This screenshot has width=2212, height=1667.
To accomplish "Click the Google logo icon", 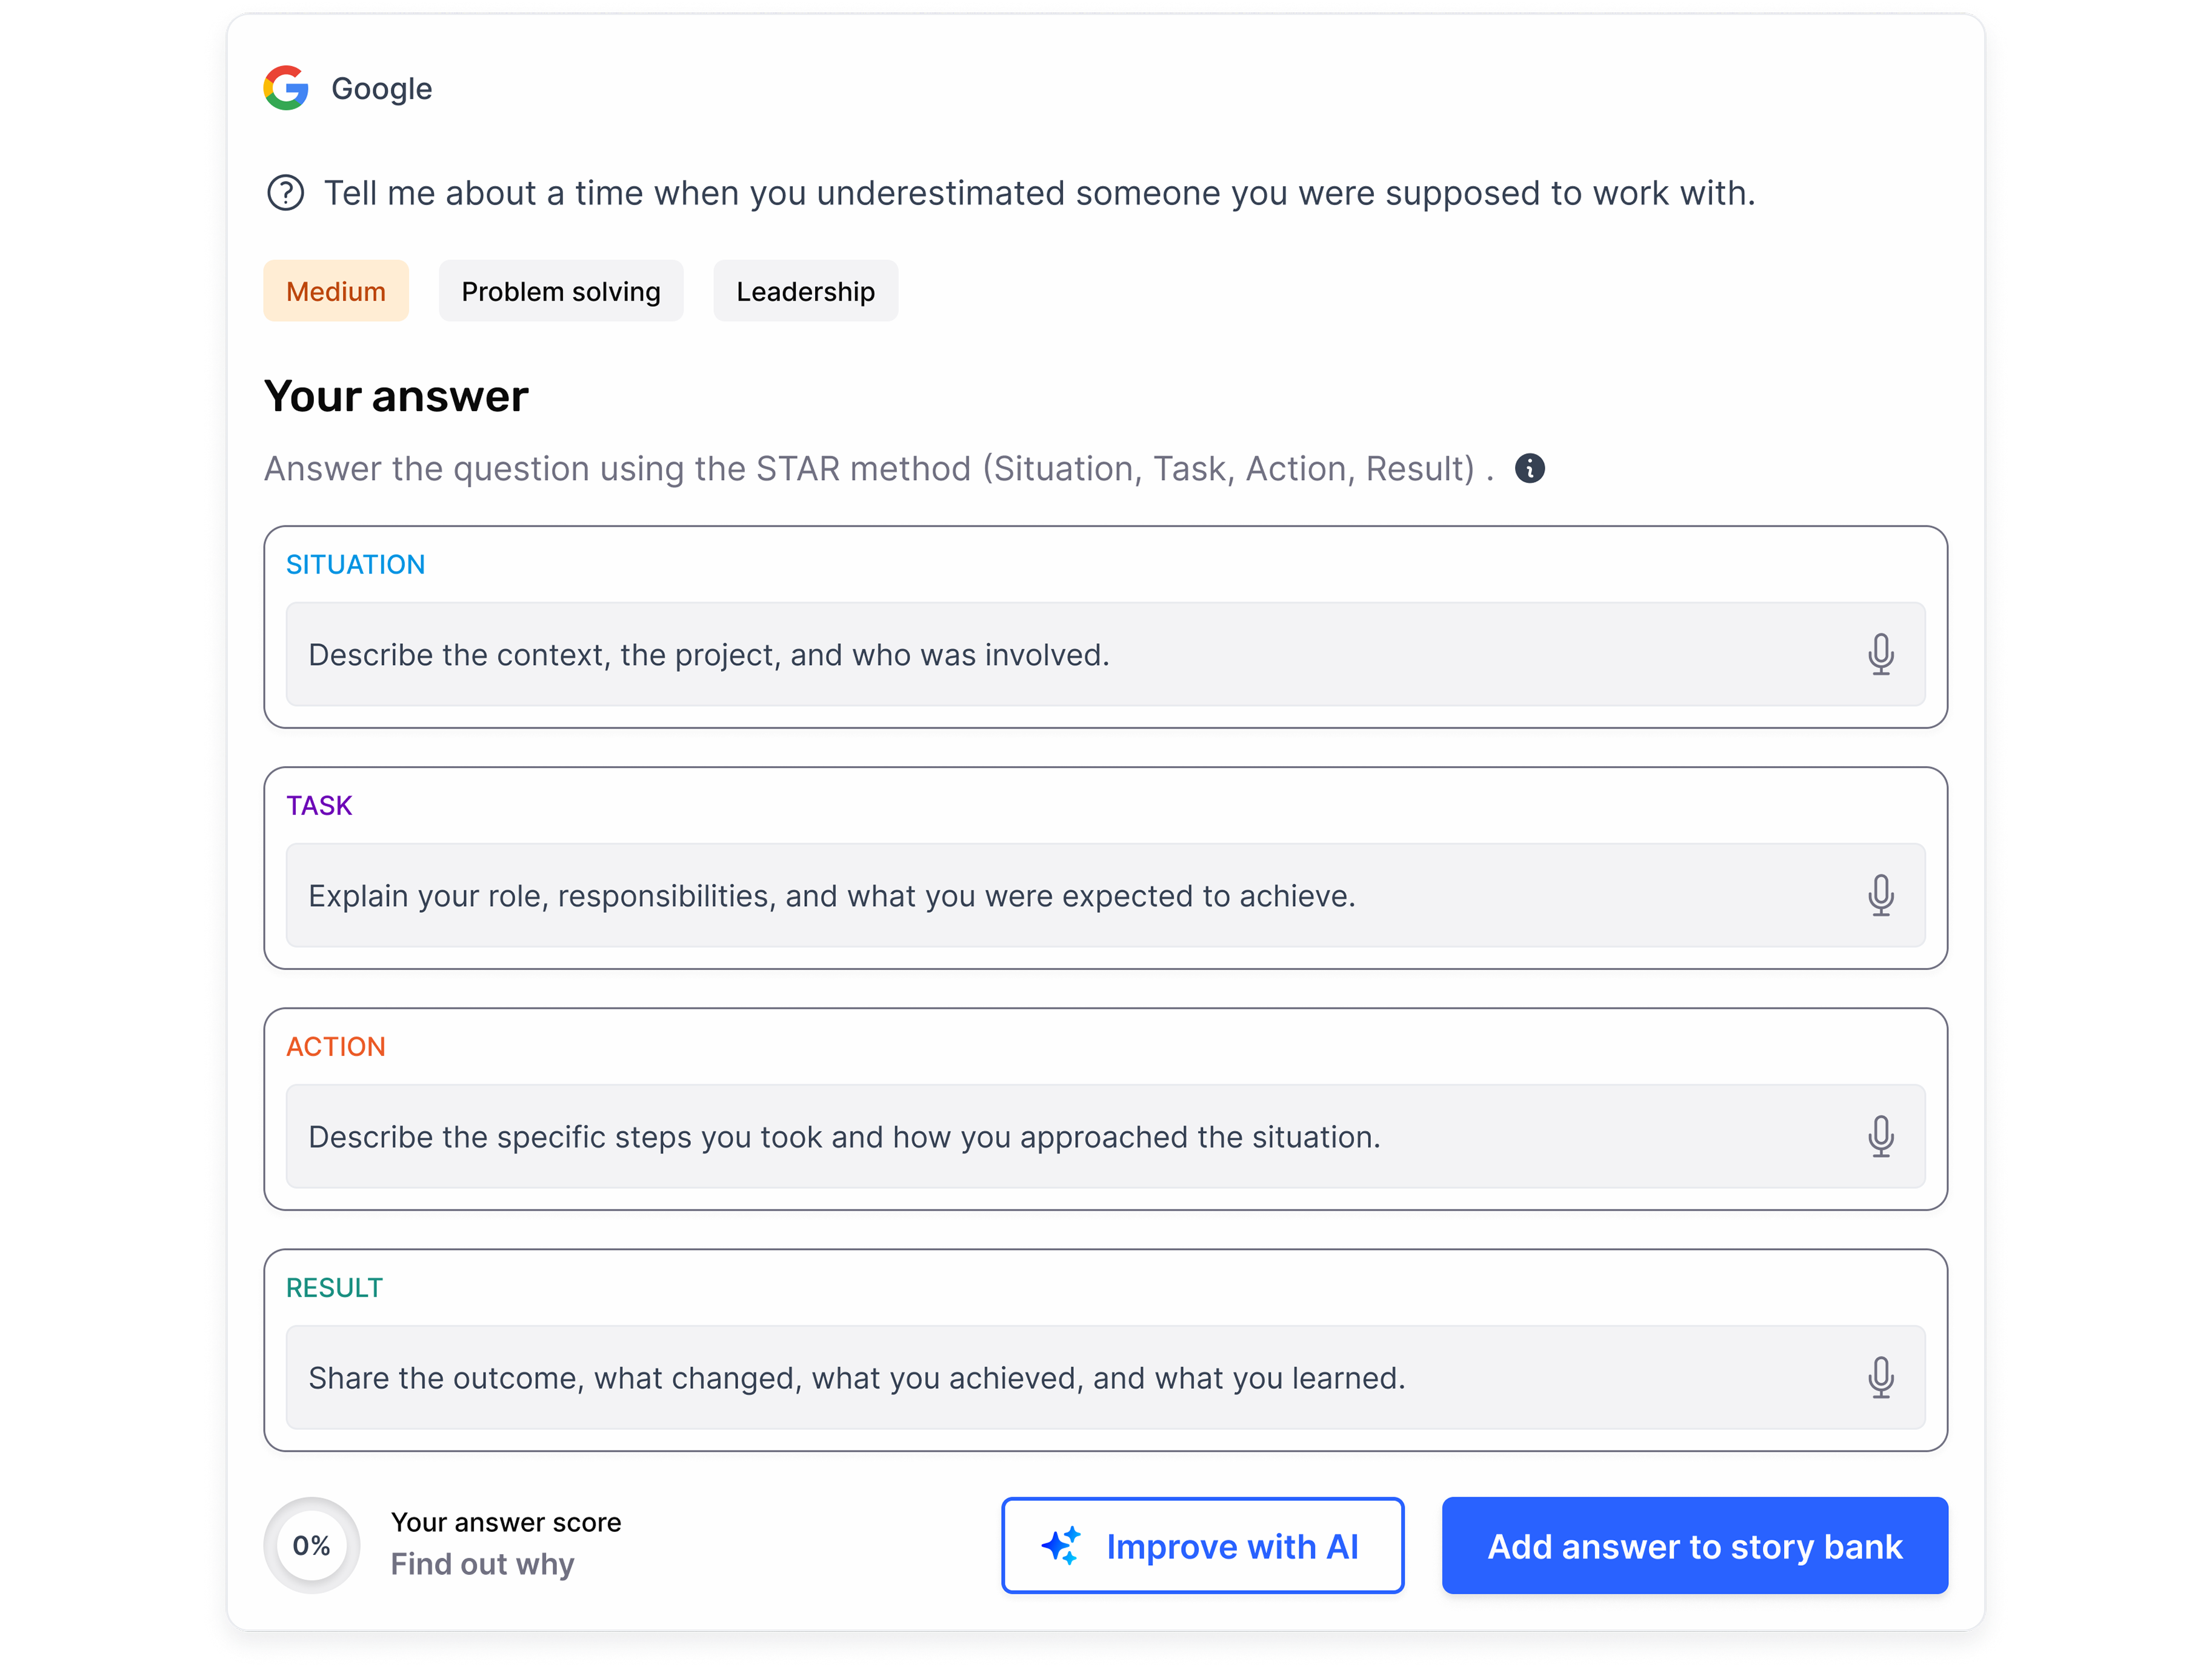I will tap(286, 88).
